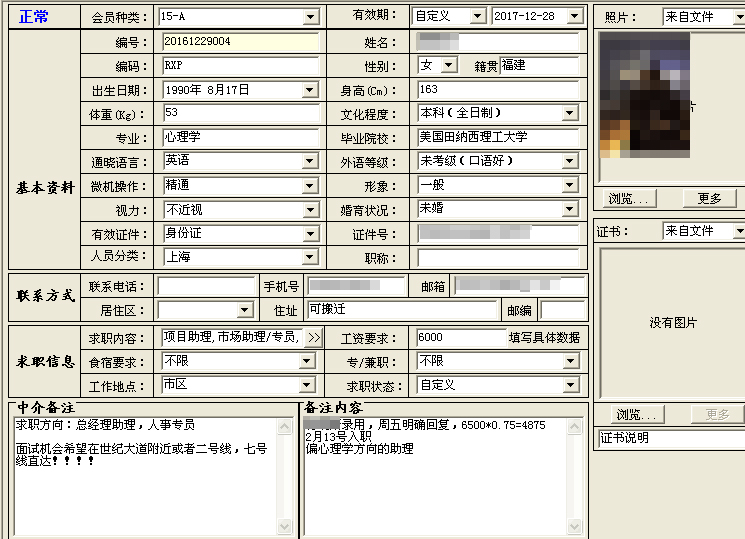Click the 住址 field containing 可搬迁
Image resolution: width=745 pixels, height=539 pixels.
(x=402, y=310)
